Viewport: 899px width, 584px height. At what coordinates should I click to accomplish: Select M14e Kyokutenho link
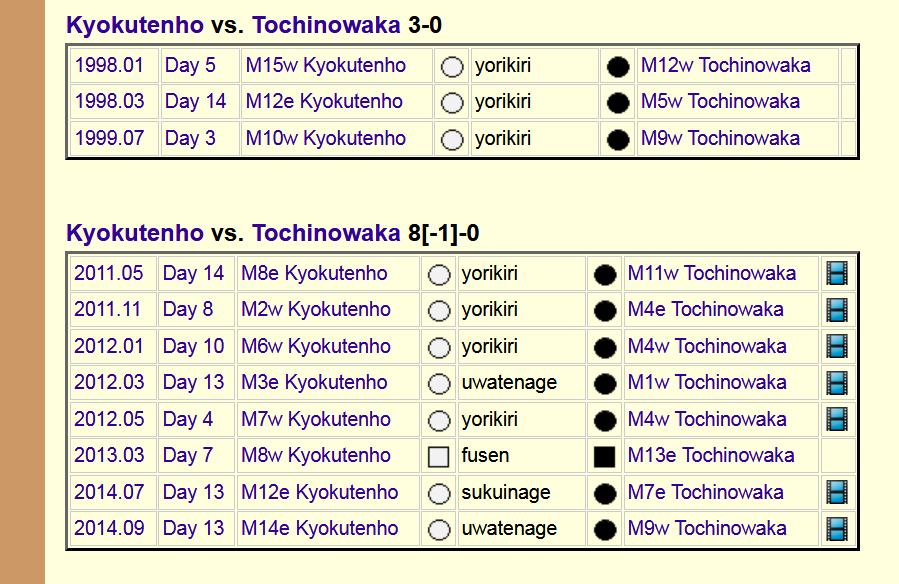coord(320,528)
